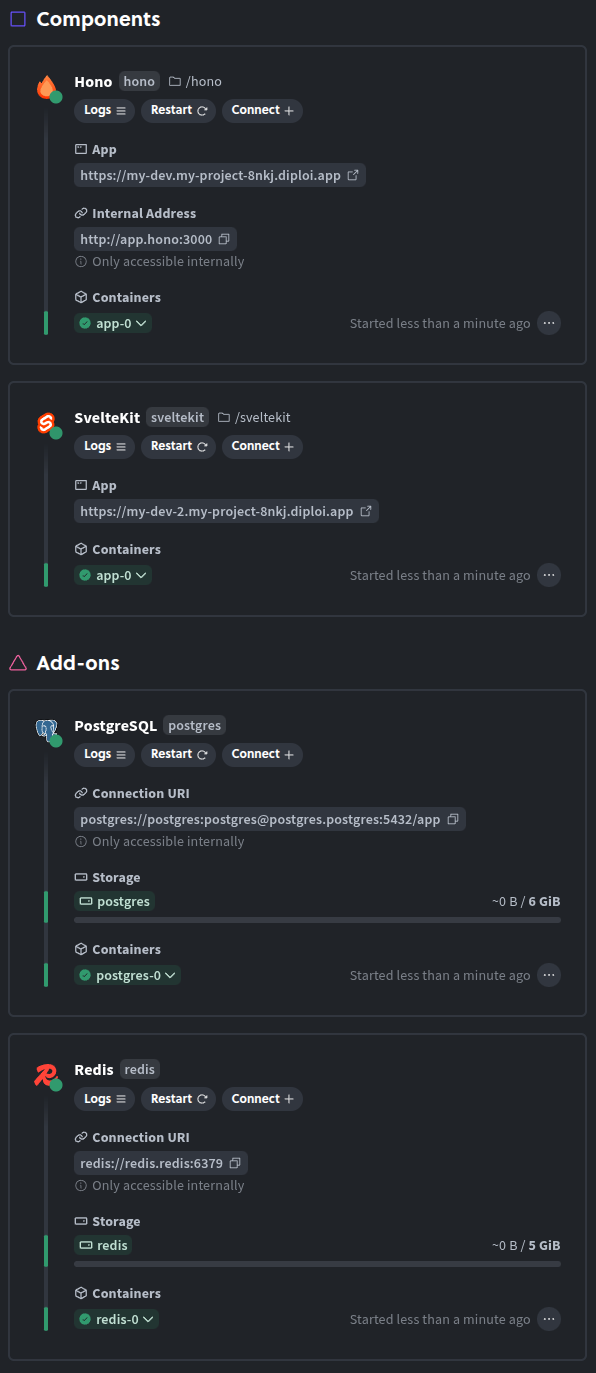Open the overflow menu for SvelteKit's app-0 container
The height and width of the screenshot is (1373, 596).
(x=549, y=575)
